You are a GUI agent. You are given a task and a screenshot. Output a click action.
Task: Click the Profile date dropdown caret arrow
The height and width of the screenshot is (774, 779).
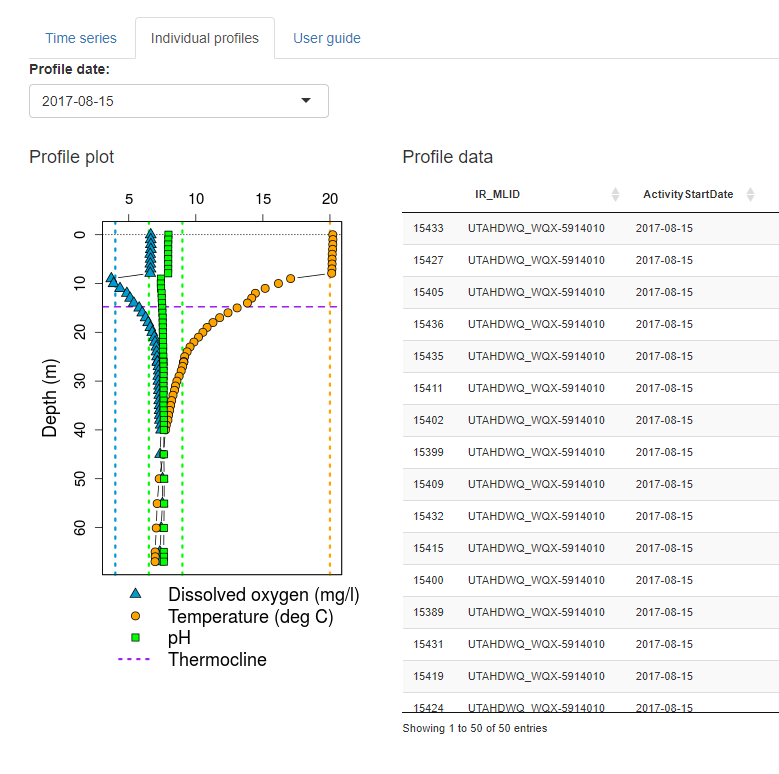pyautogui.click(x=306, y=101)
